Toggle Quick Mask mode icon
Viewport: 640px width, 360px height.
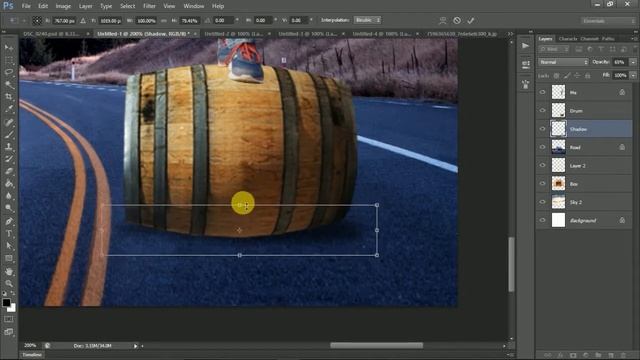[9, 319]
